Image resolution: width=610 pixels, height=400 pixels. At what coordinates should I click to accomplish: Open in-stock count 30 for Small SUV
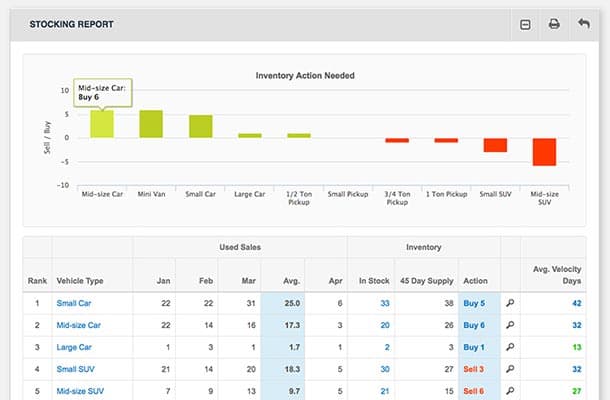[385, 369]
